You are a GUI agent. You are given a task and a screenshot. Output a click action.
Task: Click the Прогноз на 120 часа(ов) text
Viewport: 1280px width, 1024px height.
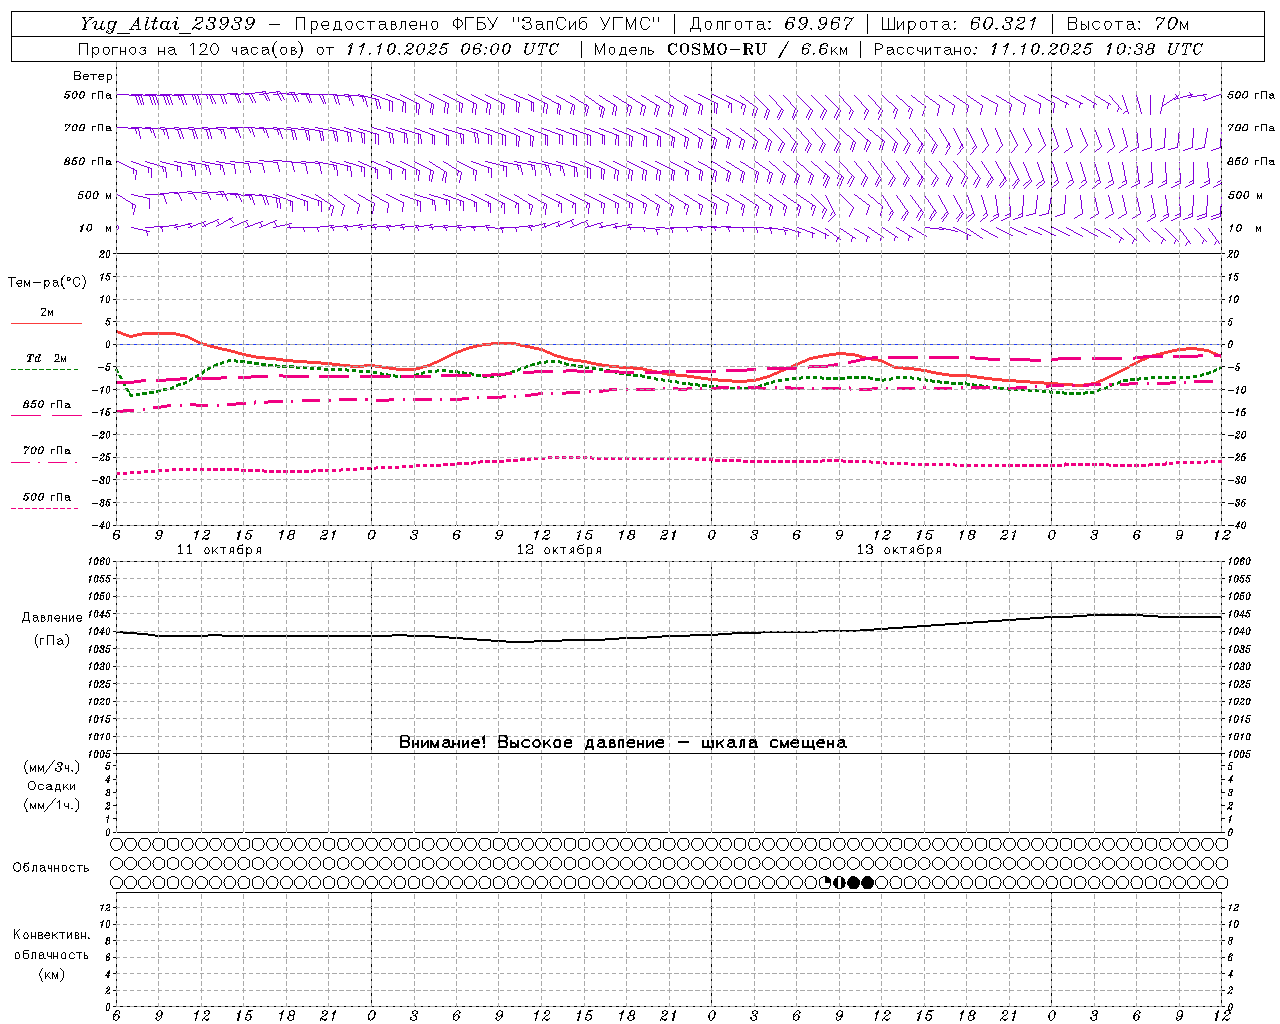click(193, 49)
